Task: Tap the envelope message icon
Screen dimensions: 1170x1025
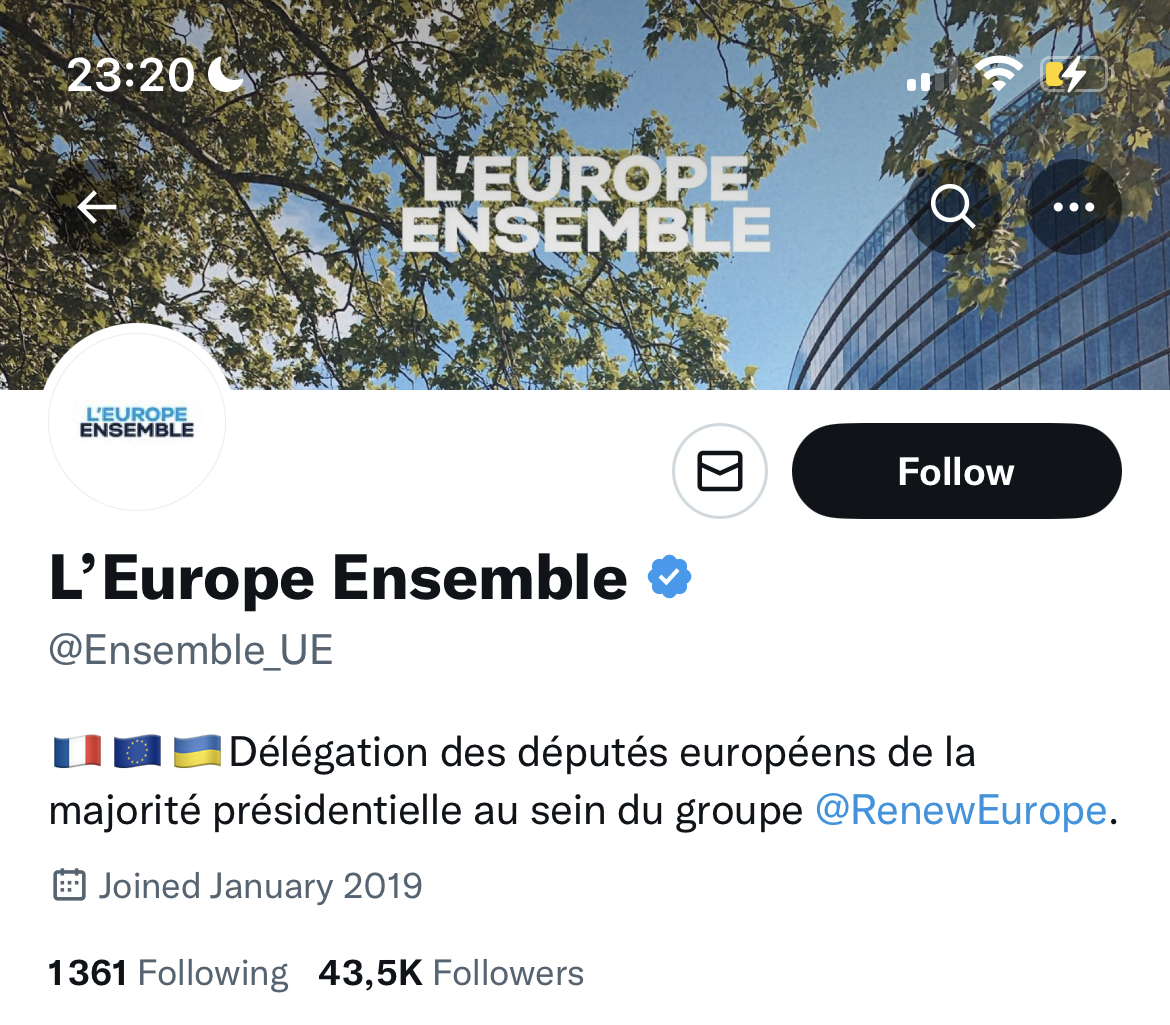Action: (x=720, y=471)
